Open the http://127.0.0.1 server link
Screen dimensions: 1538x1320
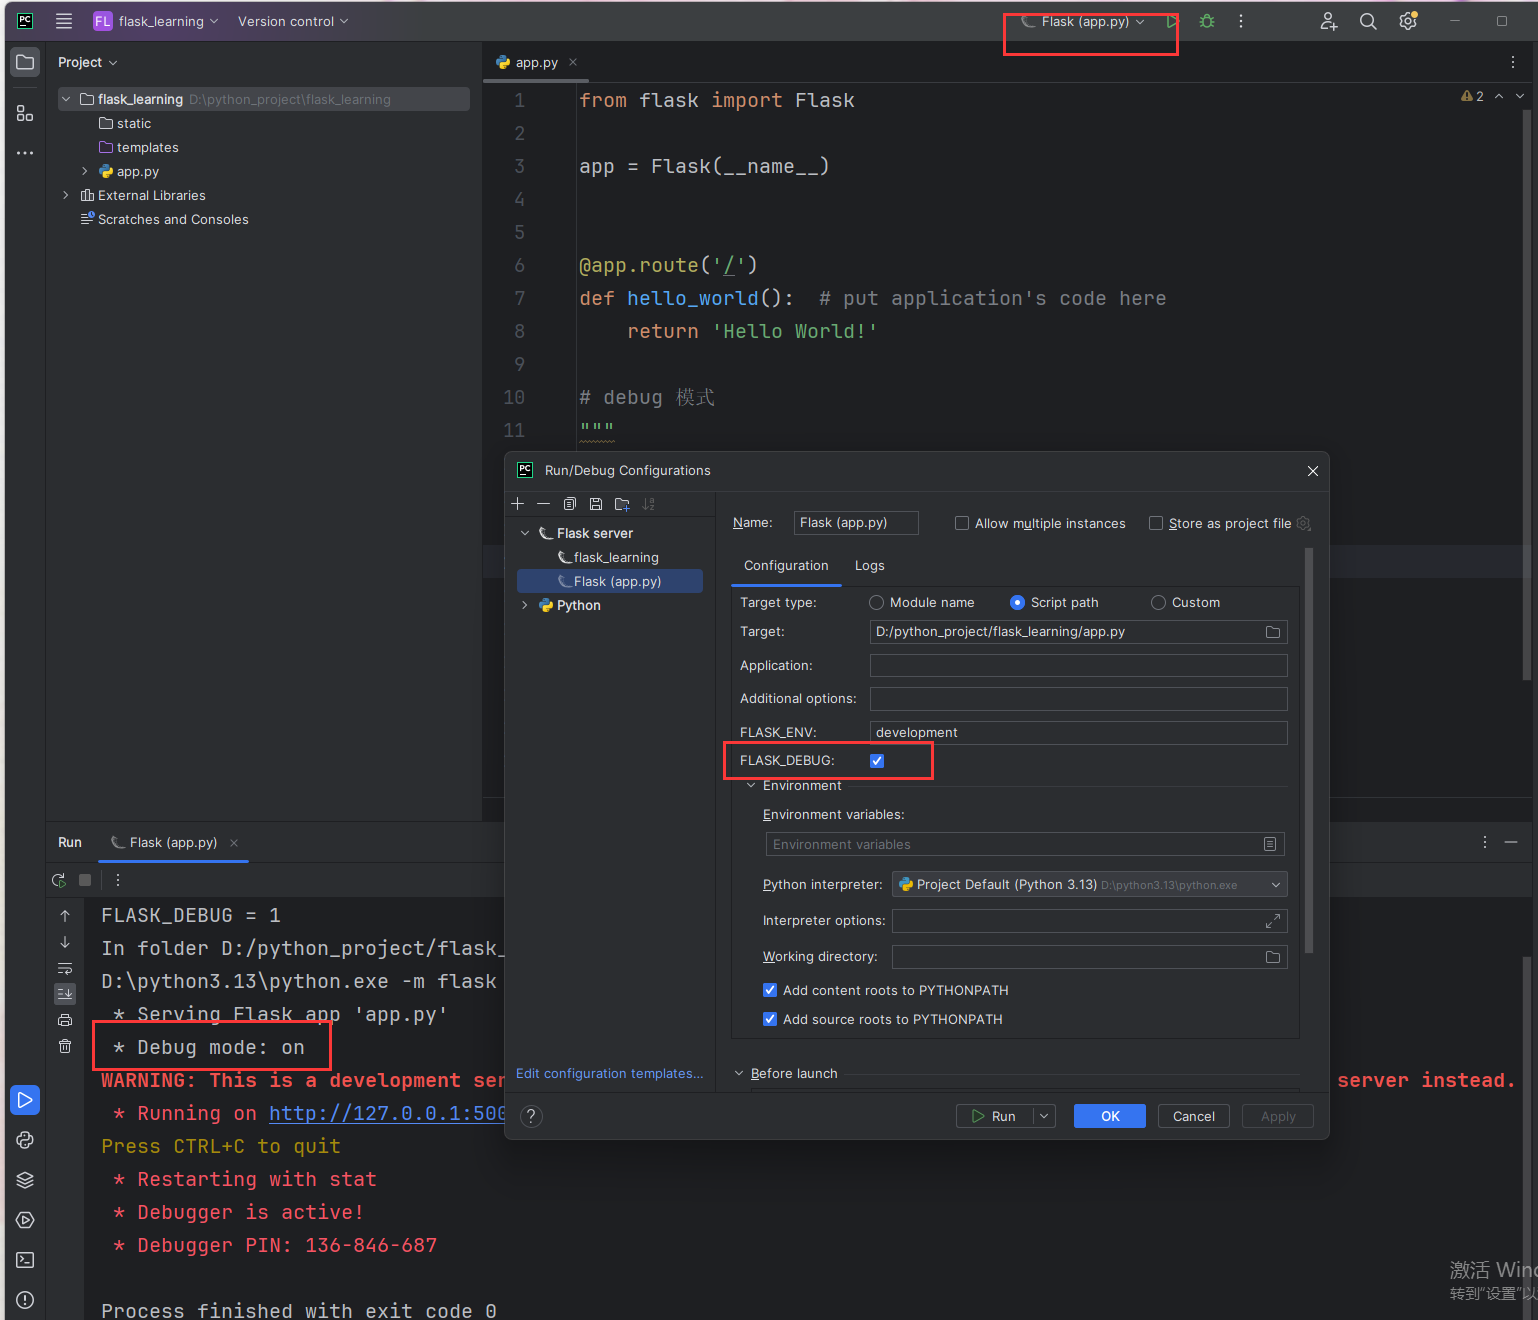[x=387, y=1114]
